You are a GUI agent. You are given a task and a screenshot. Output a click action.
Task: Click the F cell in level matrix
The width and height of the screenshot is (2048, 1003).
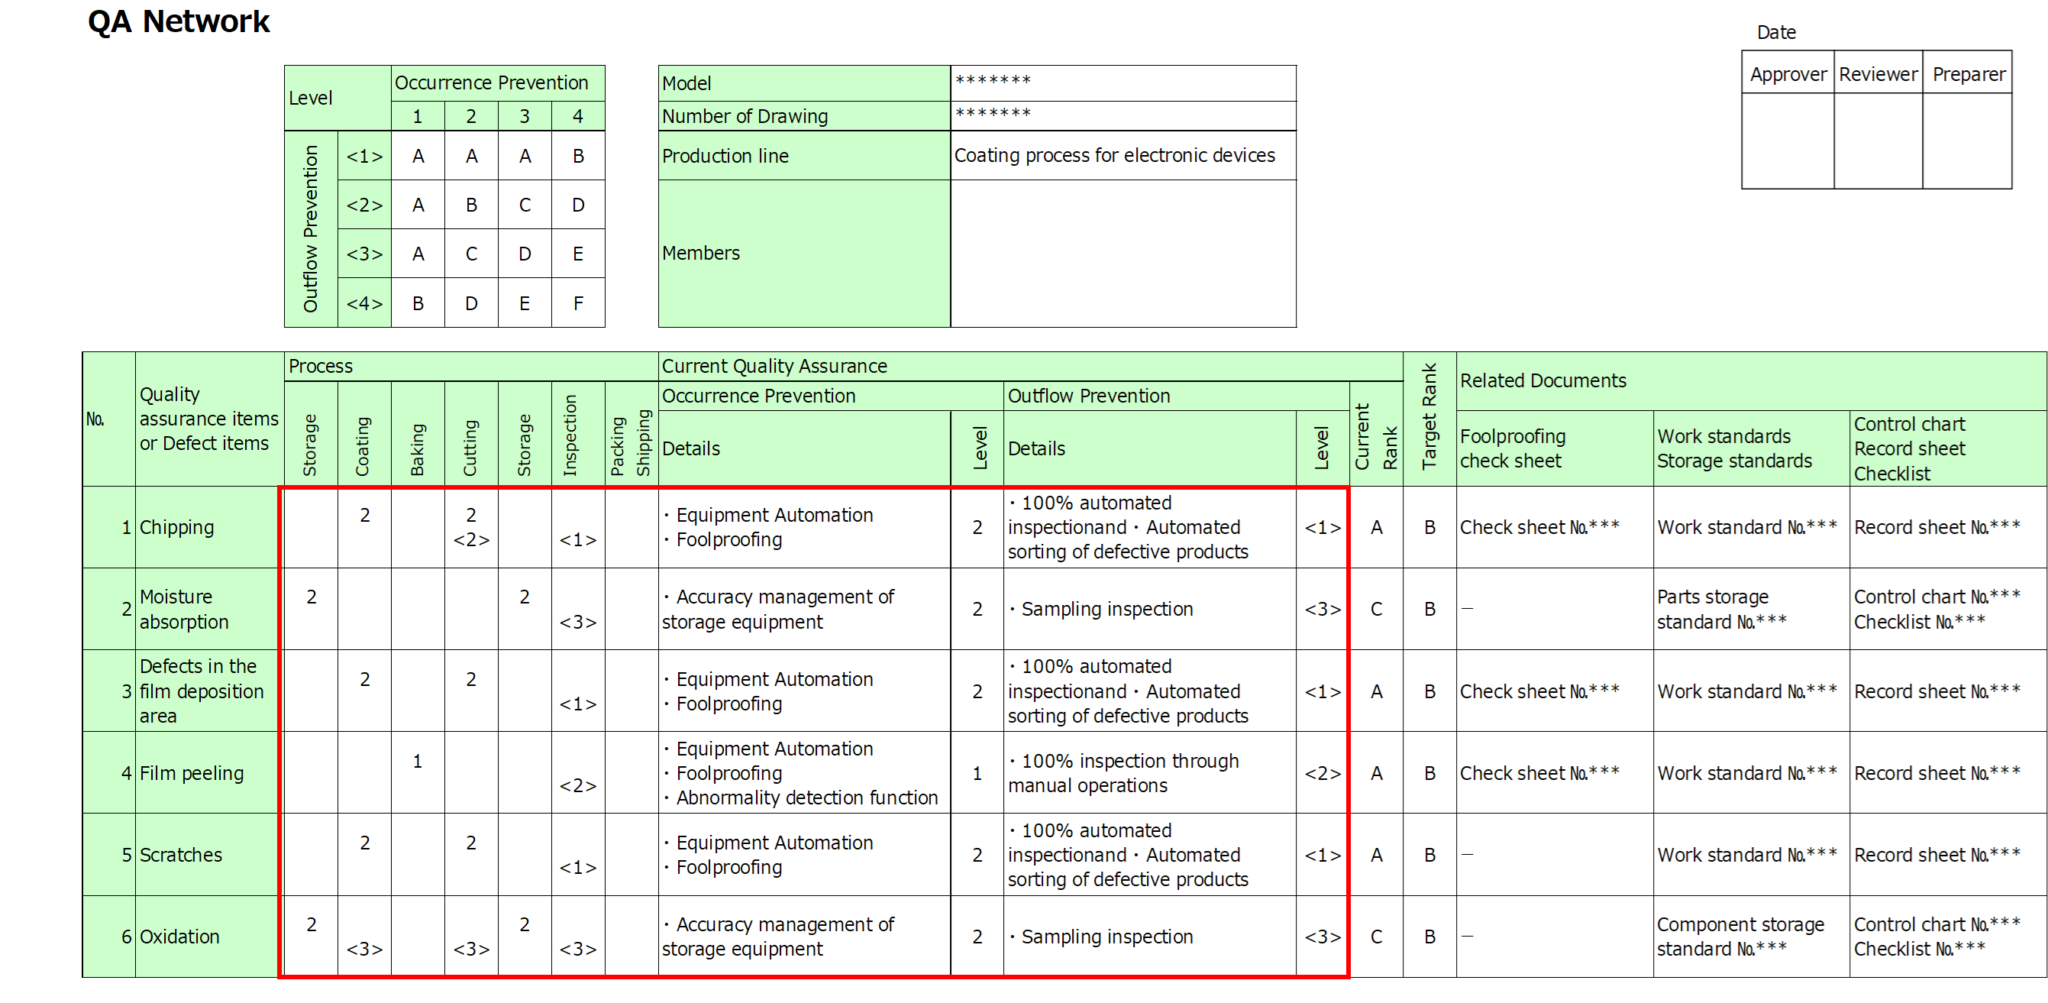point(578,303)
